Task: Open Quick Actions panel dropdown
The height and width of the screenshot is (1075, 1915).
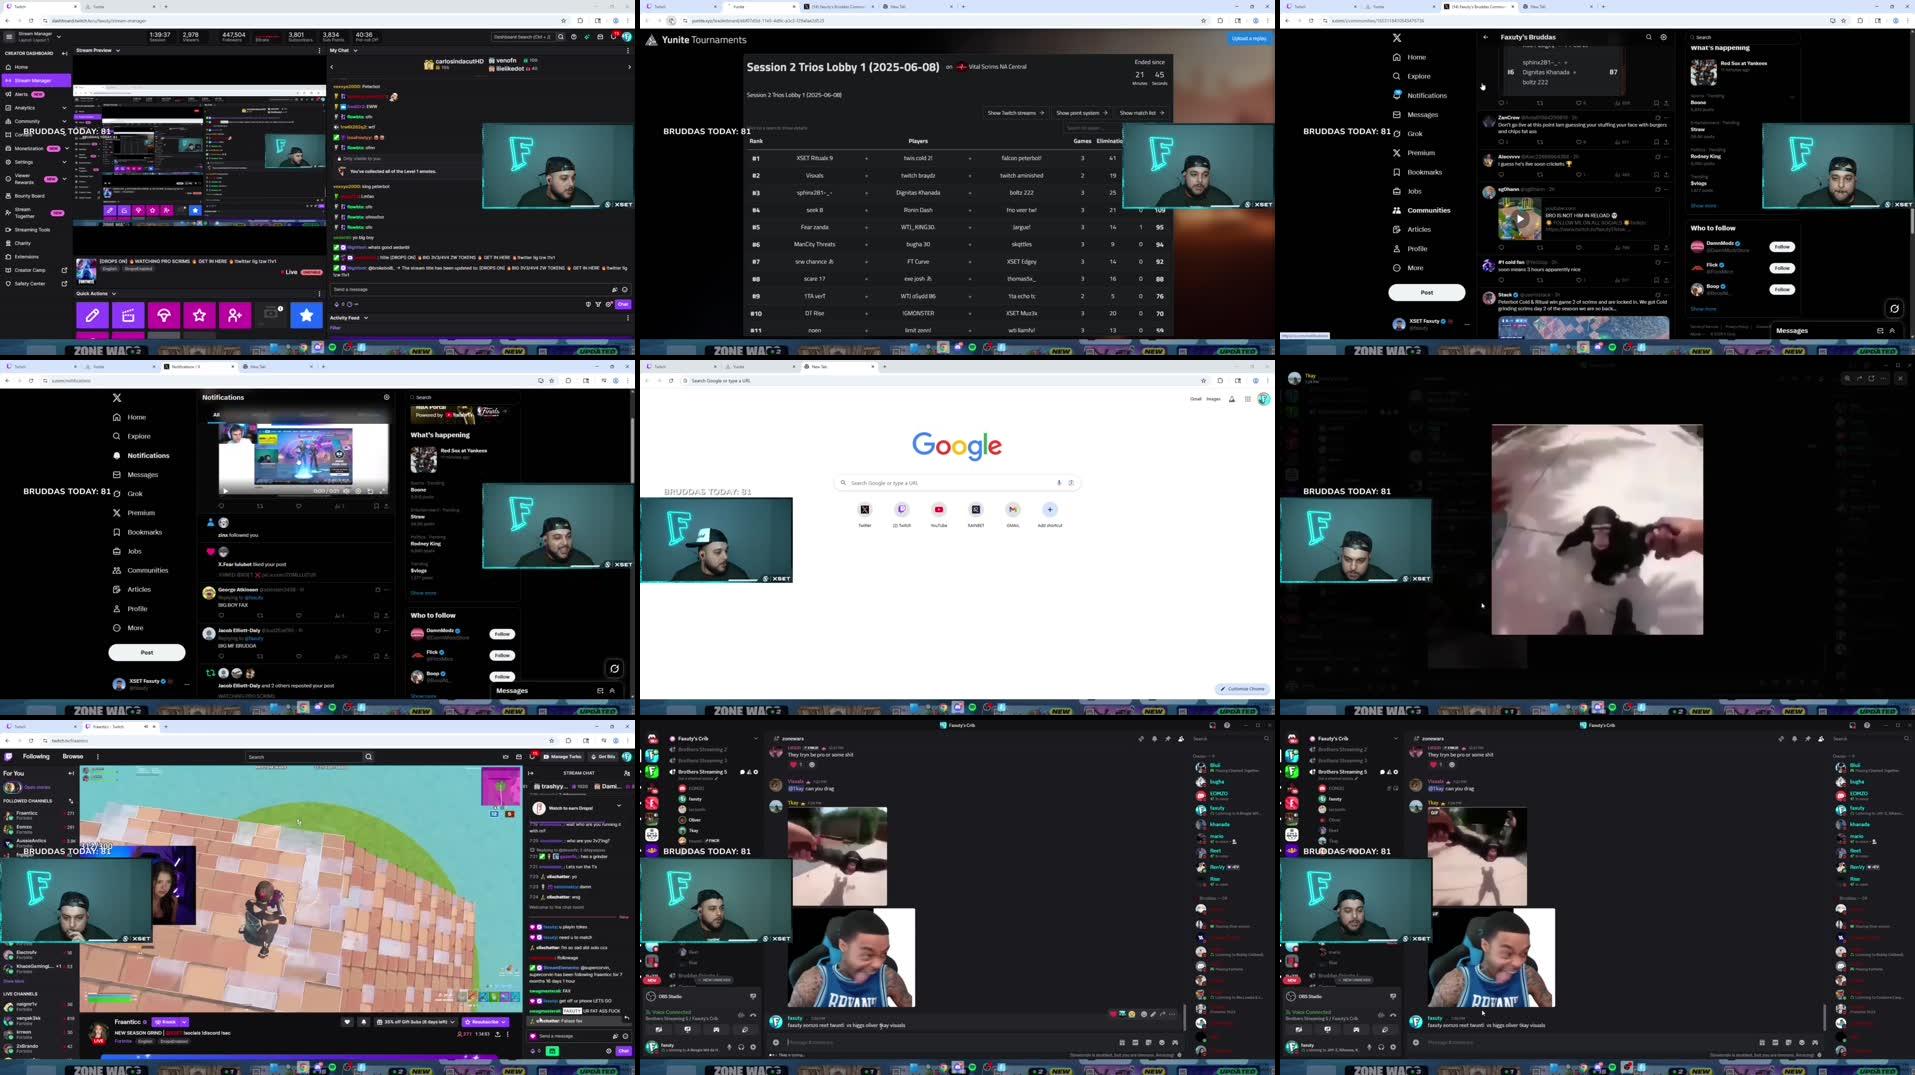Action: point(113,294)
